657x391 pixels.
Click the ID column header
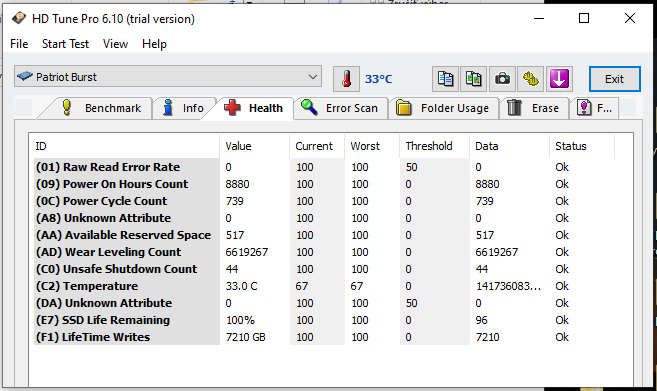[126, 146]
